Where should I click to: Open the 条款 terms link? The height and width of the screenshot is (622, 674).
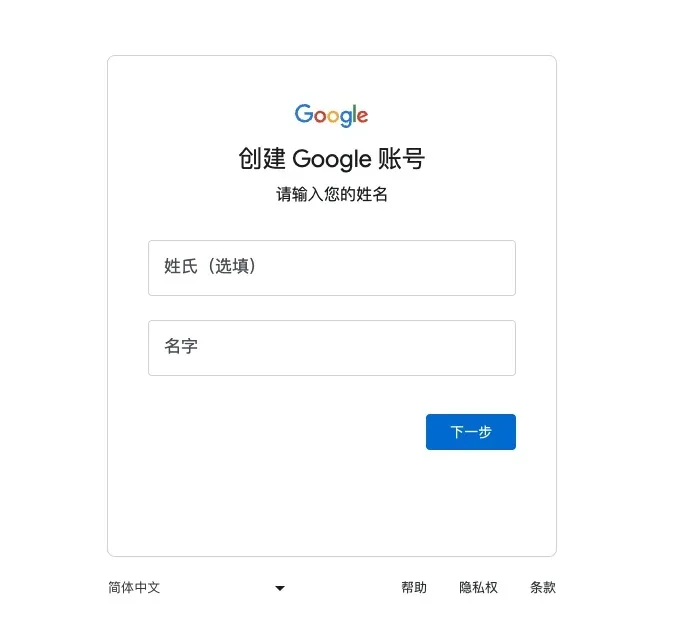[x=543, y=588]
